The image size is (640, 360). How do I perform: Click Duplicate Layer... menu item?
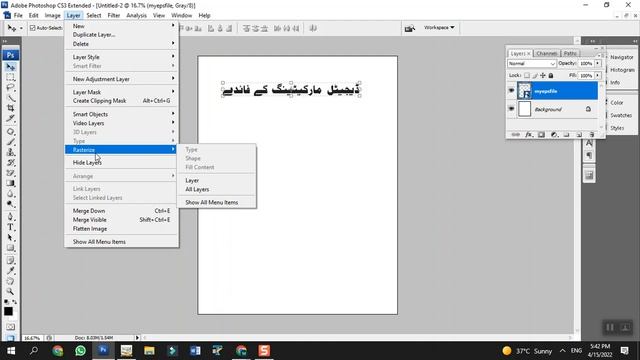click(122, 35)
